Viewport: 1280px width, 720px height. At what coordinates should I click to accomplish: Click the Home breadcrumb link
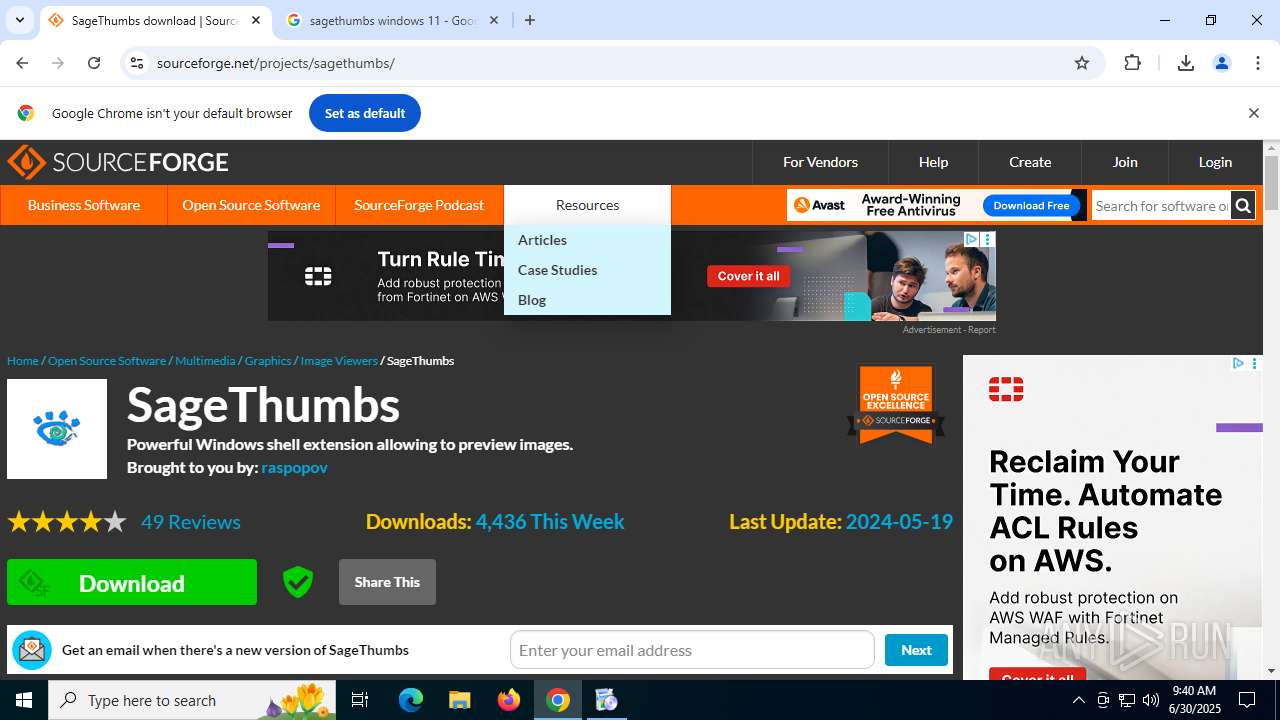tap(22, 361)
